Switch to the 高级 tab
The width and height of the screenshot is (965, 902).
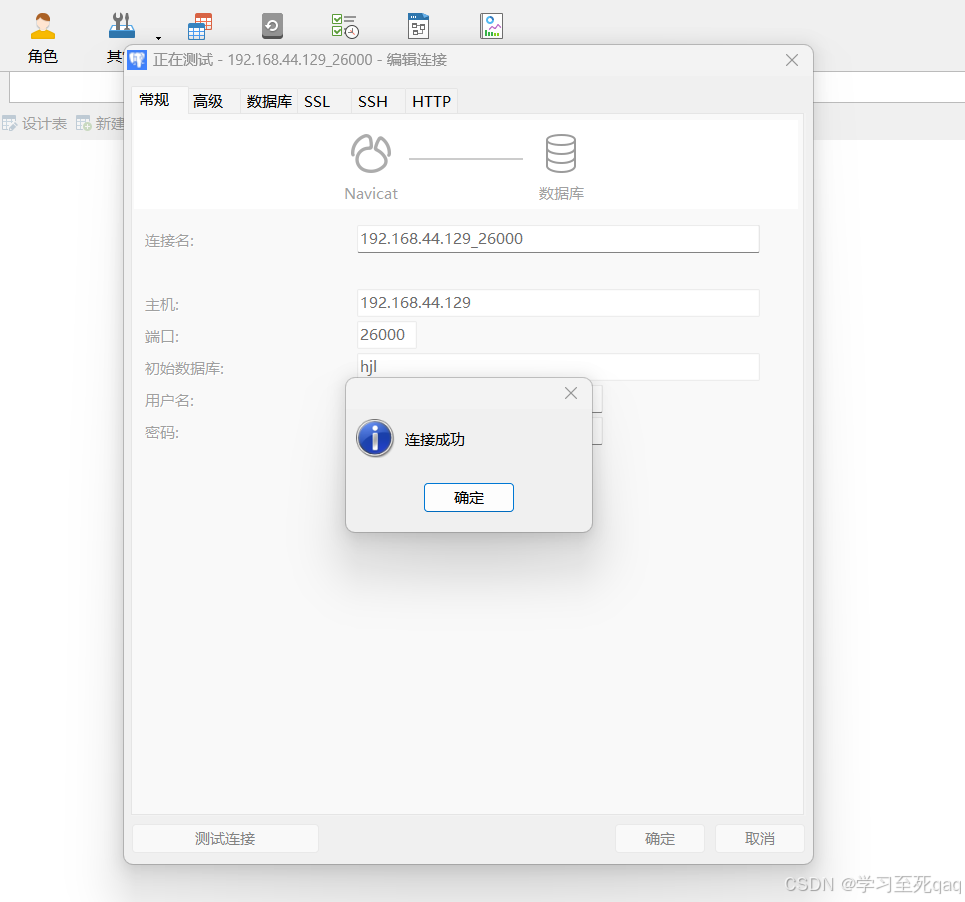[x=208, y=101]
